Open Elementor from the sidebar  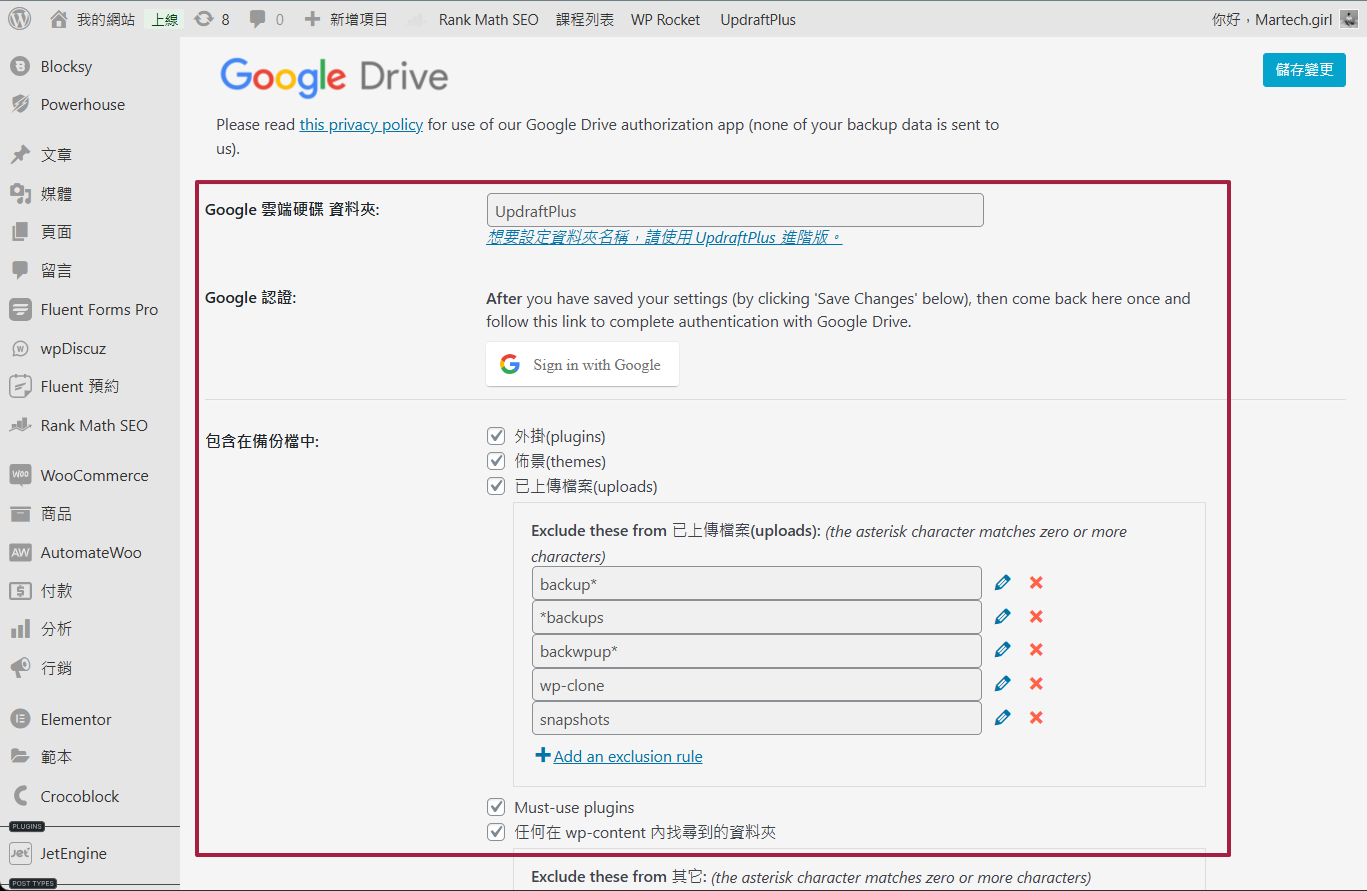[x=86, y=718]
